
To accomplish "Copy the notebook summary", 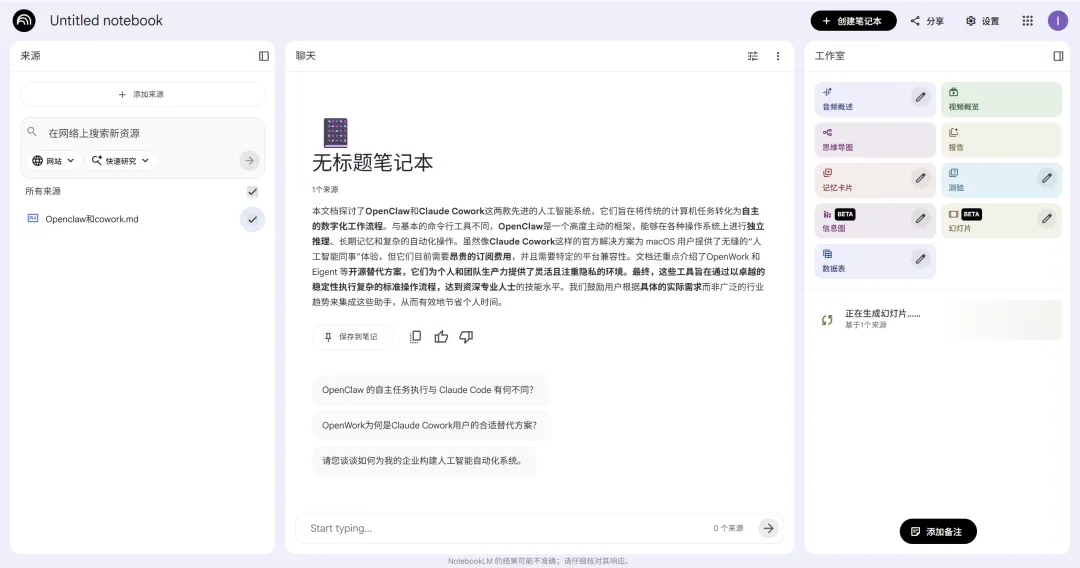I will [x=415, y=337].
